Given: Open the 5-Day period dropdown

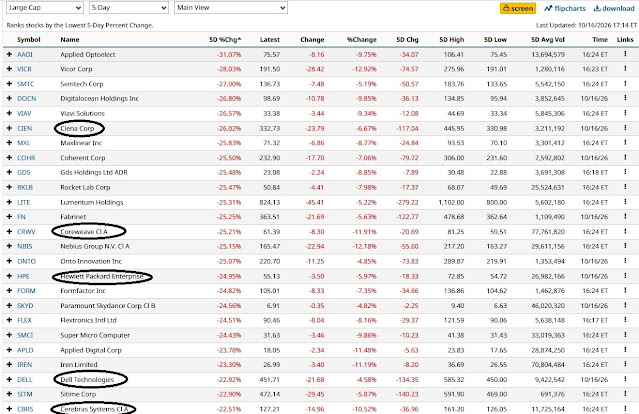Looking at the screenshot, I should [129, 8].
